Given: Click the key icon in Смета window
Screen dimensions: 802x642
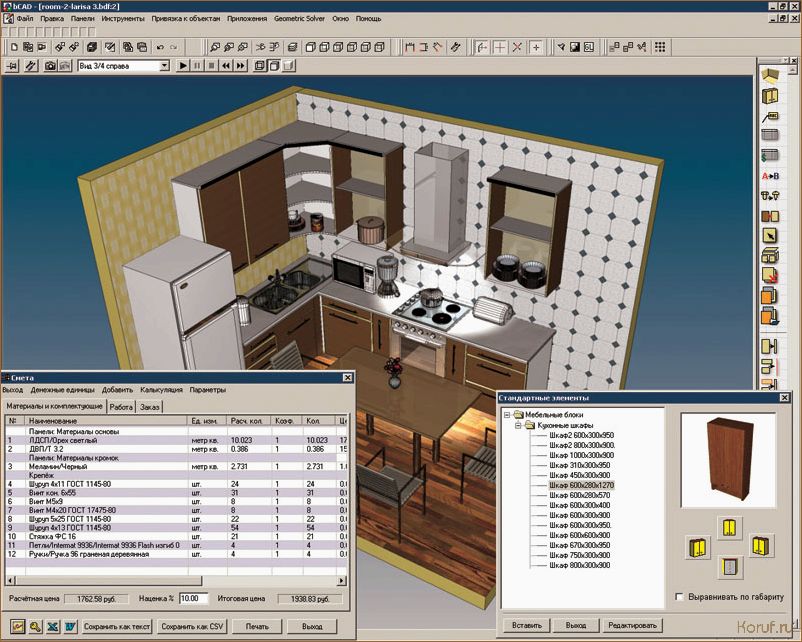Looking at the screenshot, I should pyautogui.click(x=34, y=627).
